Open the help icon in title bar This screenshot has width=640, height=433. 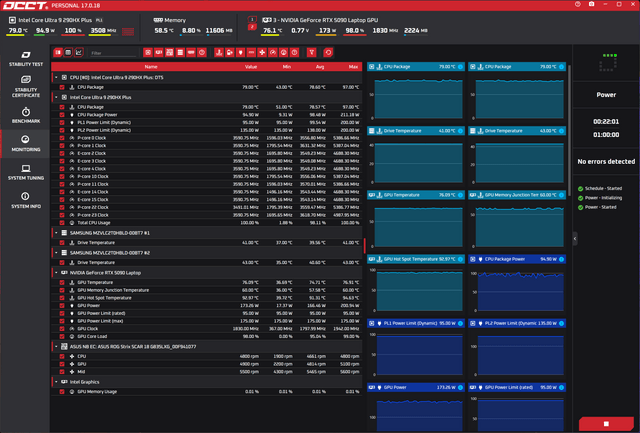click(578, 4)
